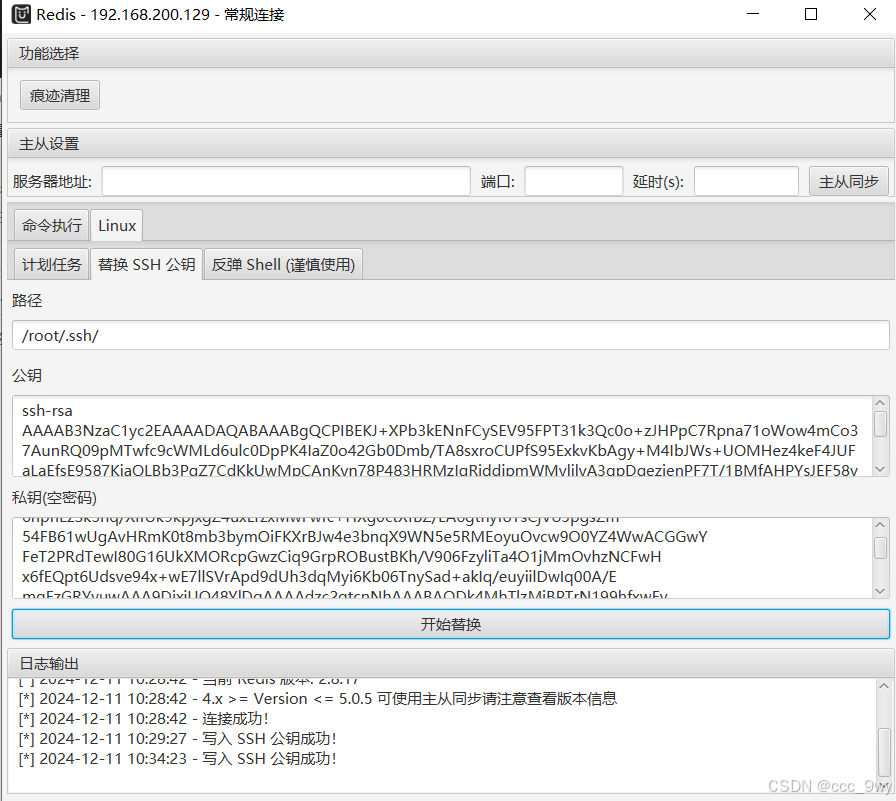The image size is (896, 801).
Task: Focus the 服务器地址 input field
Action: (x=286, y=182)
